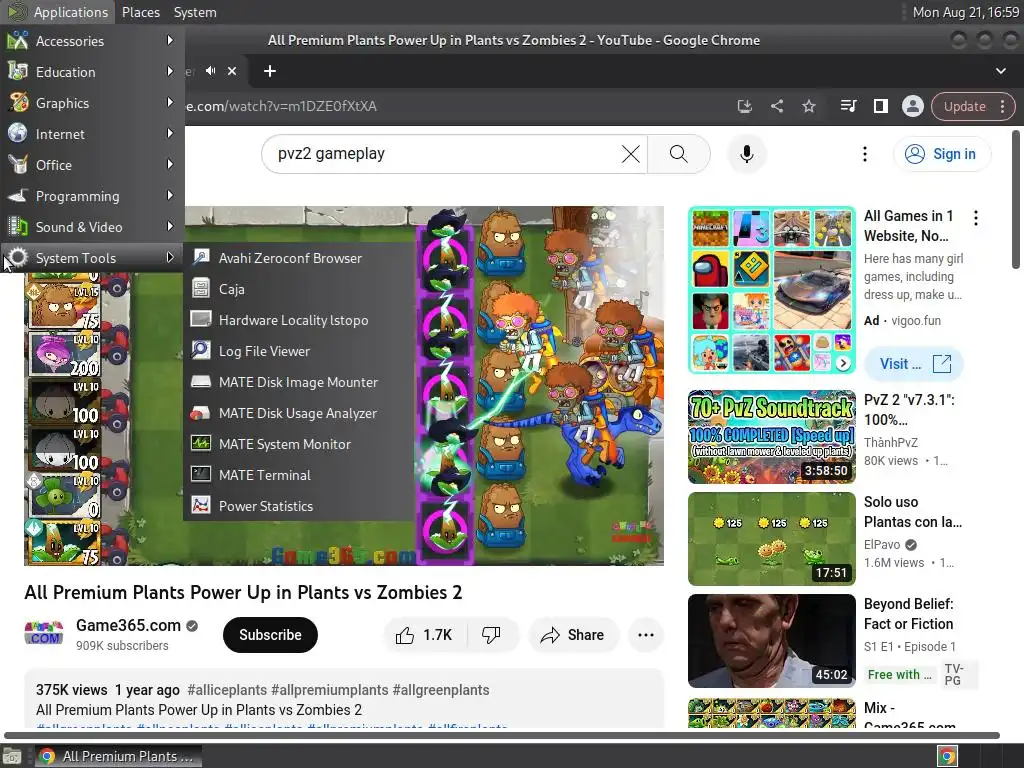Image resolution: width=1024 pixels, height=768 pixels.
Task: Expand the Programming submenu
Action: [x=92, y=196]
